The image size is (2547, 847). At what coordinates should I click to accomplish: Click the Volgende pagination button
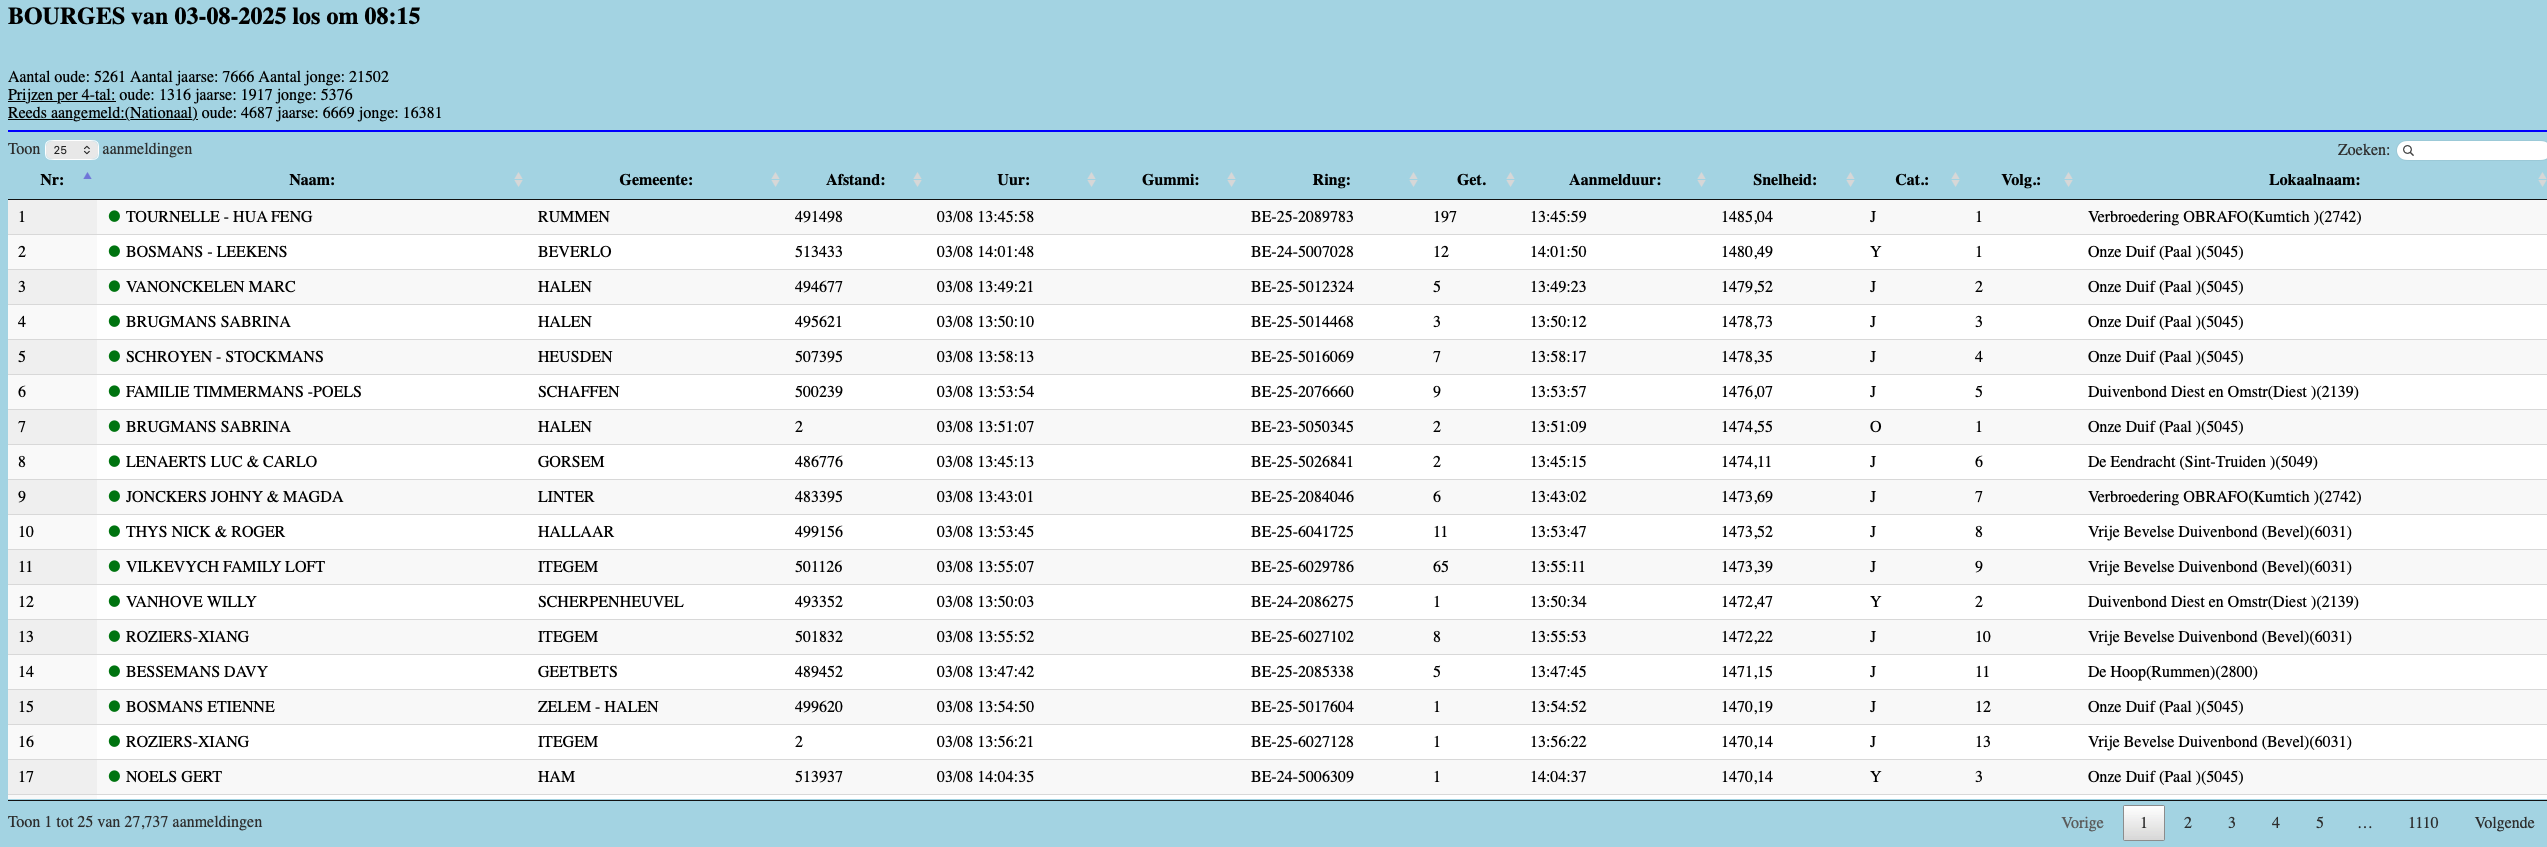pos(2504,823)
